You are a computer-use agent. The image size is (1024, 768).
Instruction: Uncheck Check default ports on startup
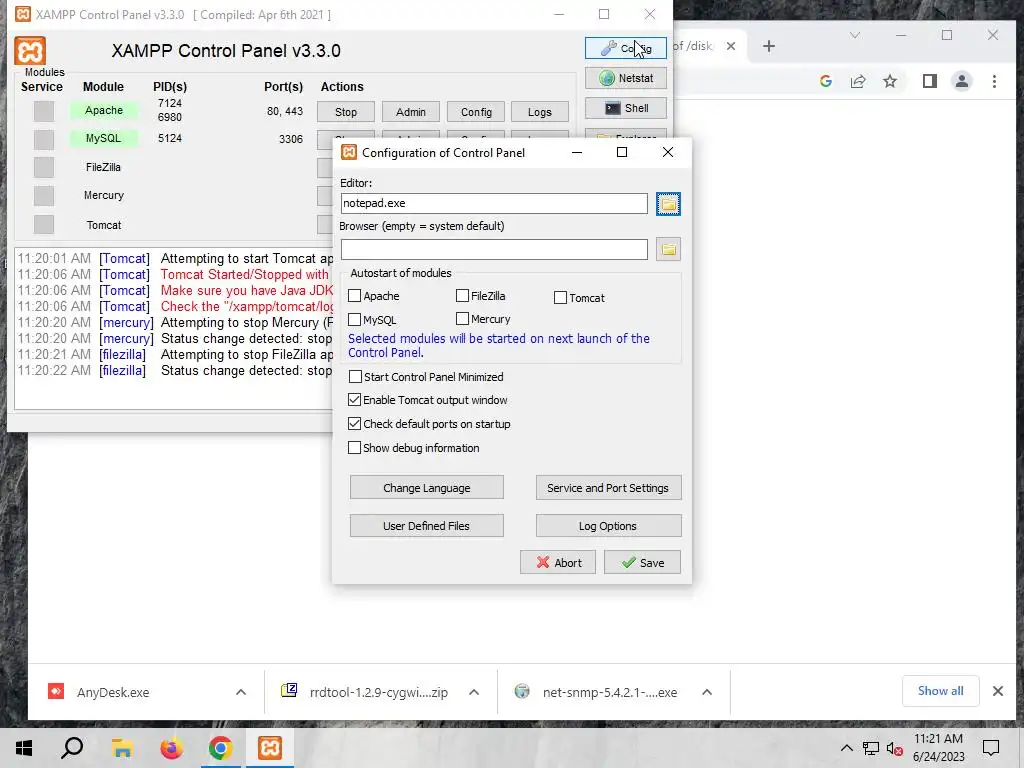[355, 424]
